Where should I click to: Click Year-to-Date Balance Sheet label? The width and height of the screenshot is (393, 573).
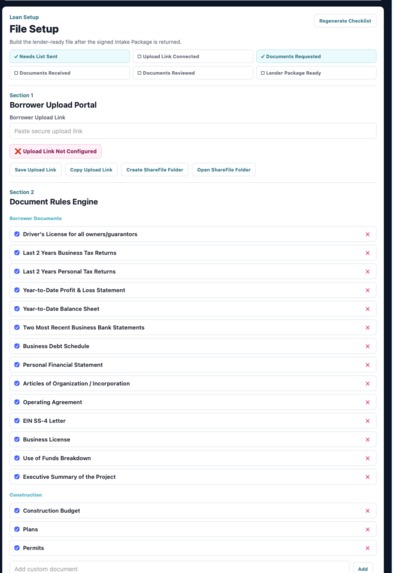tap(61, 309)
